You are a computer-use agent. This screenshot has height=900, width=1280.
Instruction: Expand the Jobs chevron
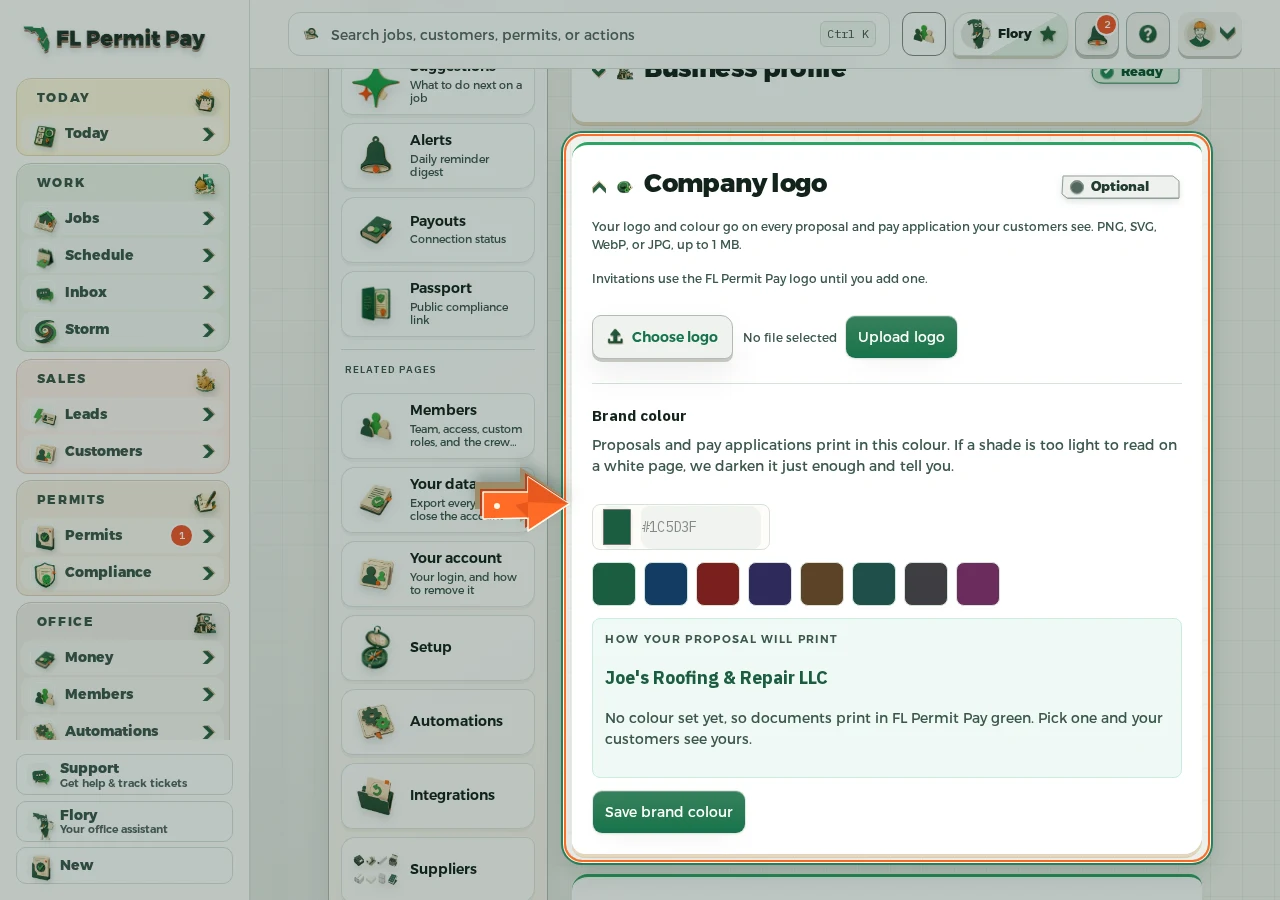208,219
